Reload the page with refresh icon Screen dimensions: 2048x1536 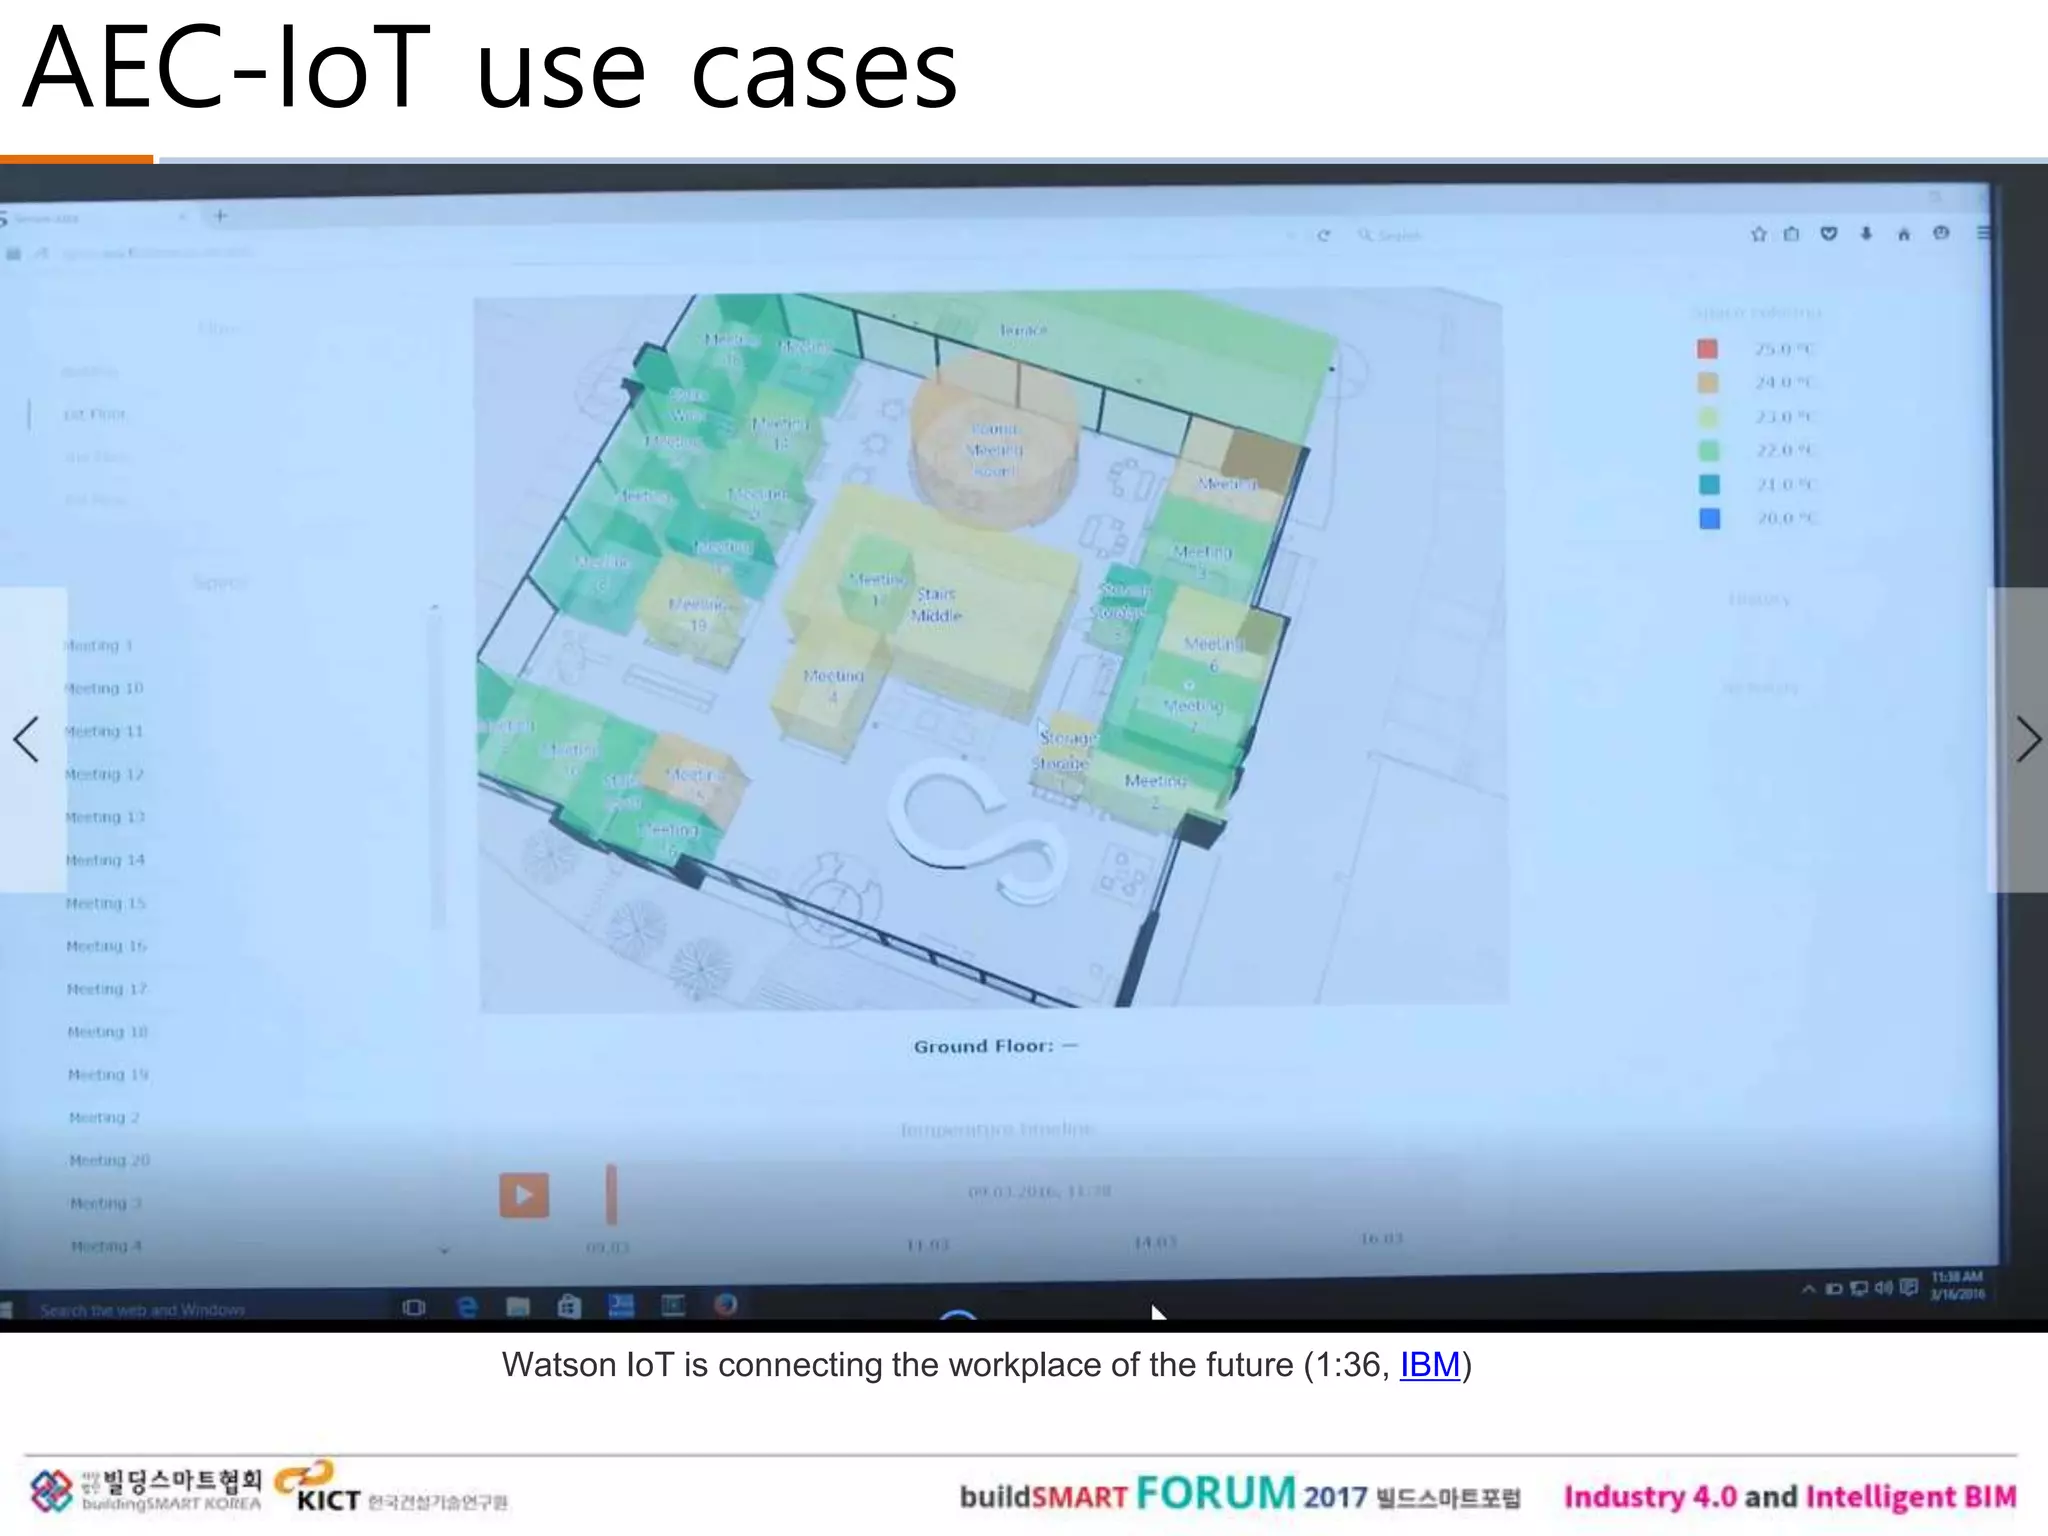point(1323,236)
